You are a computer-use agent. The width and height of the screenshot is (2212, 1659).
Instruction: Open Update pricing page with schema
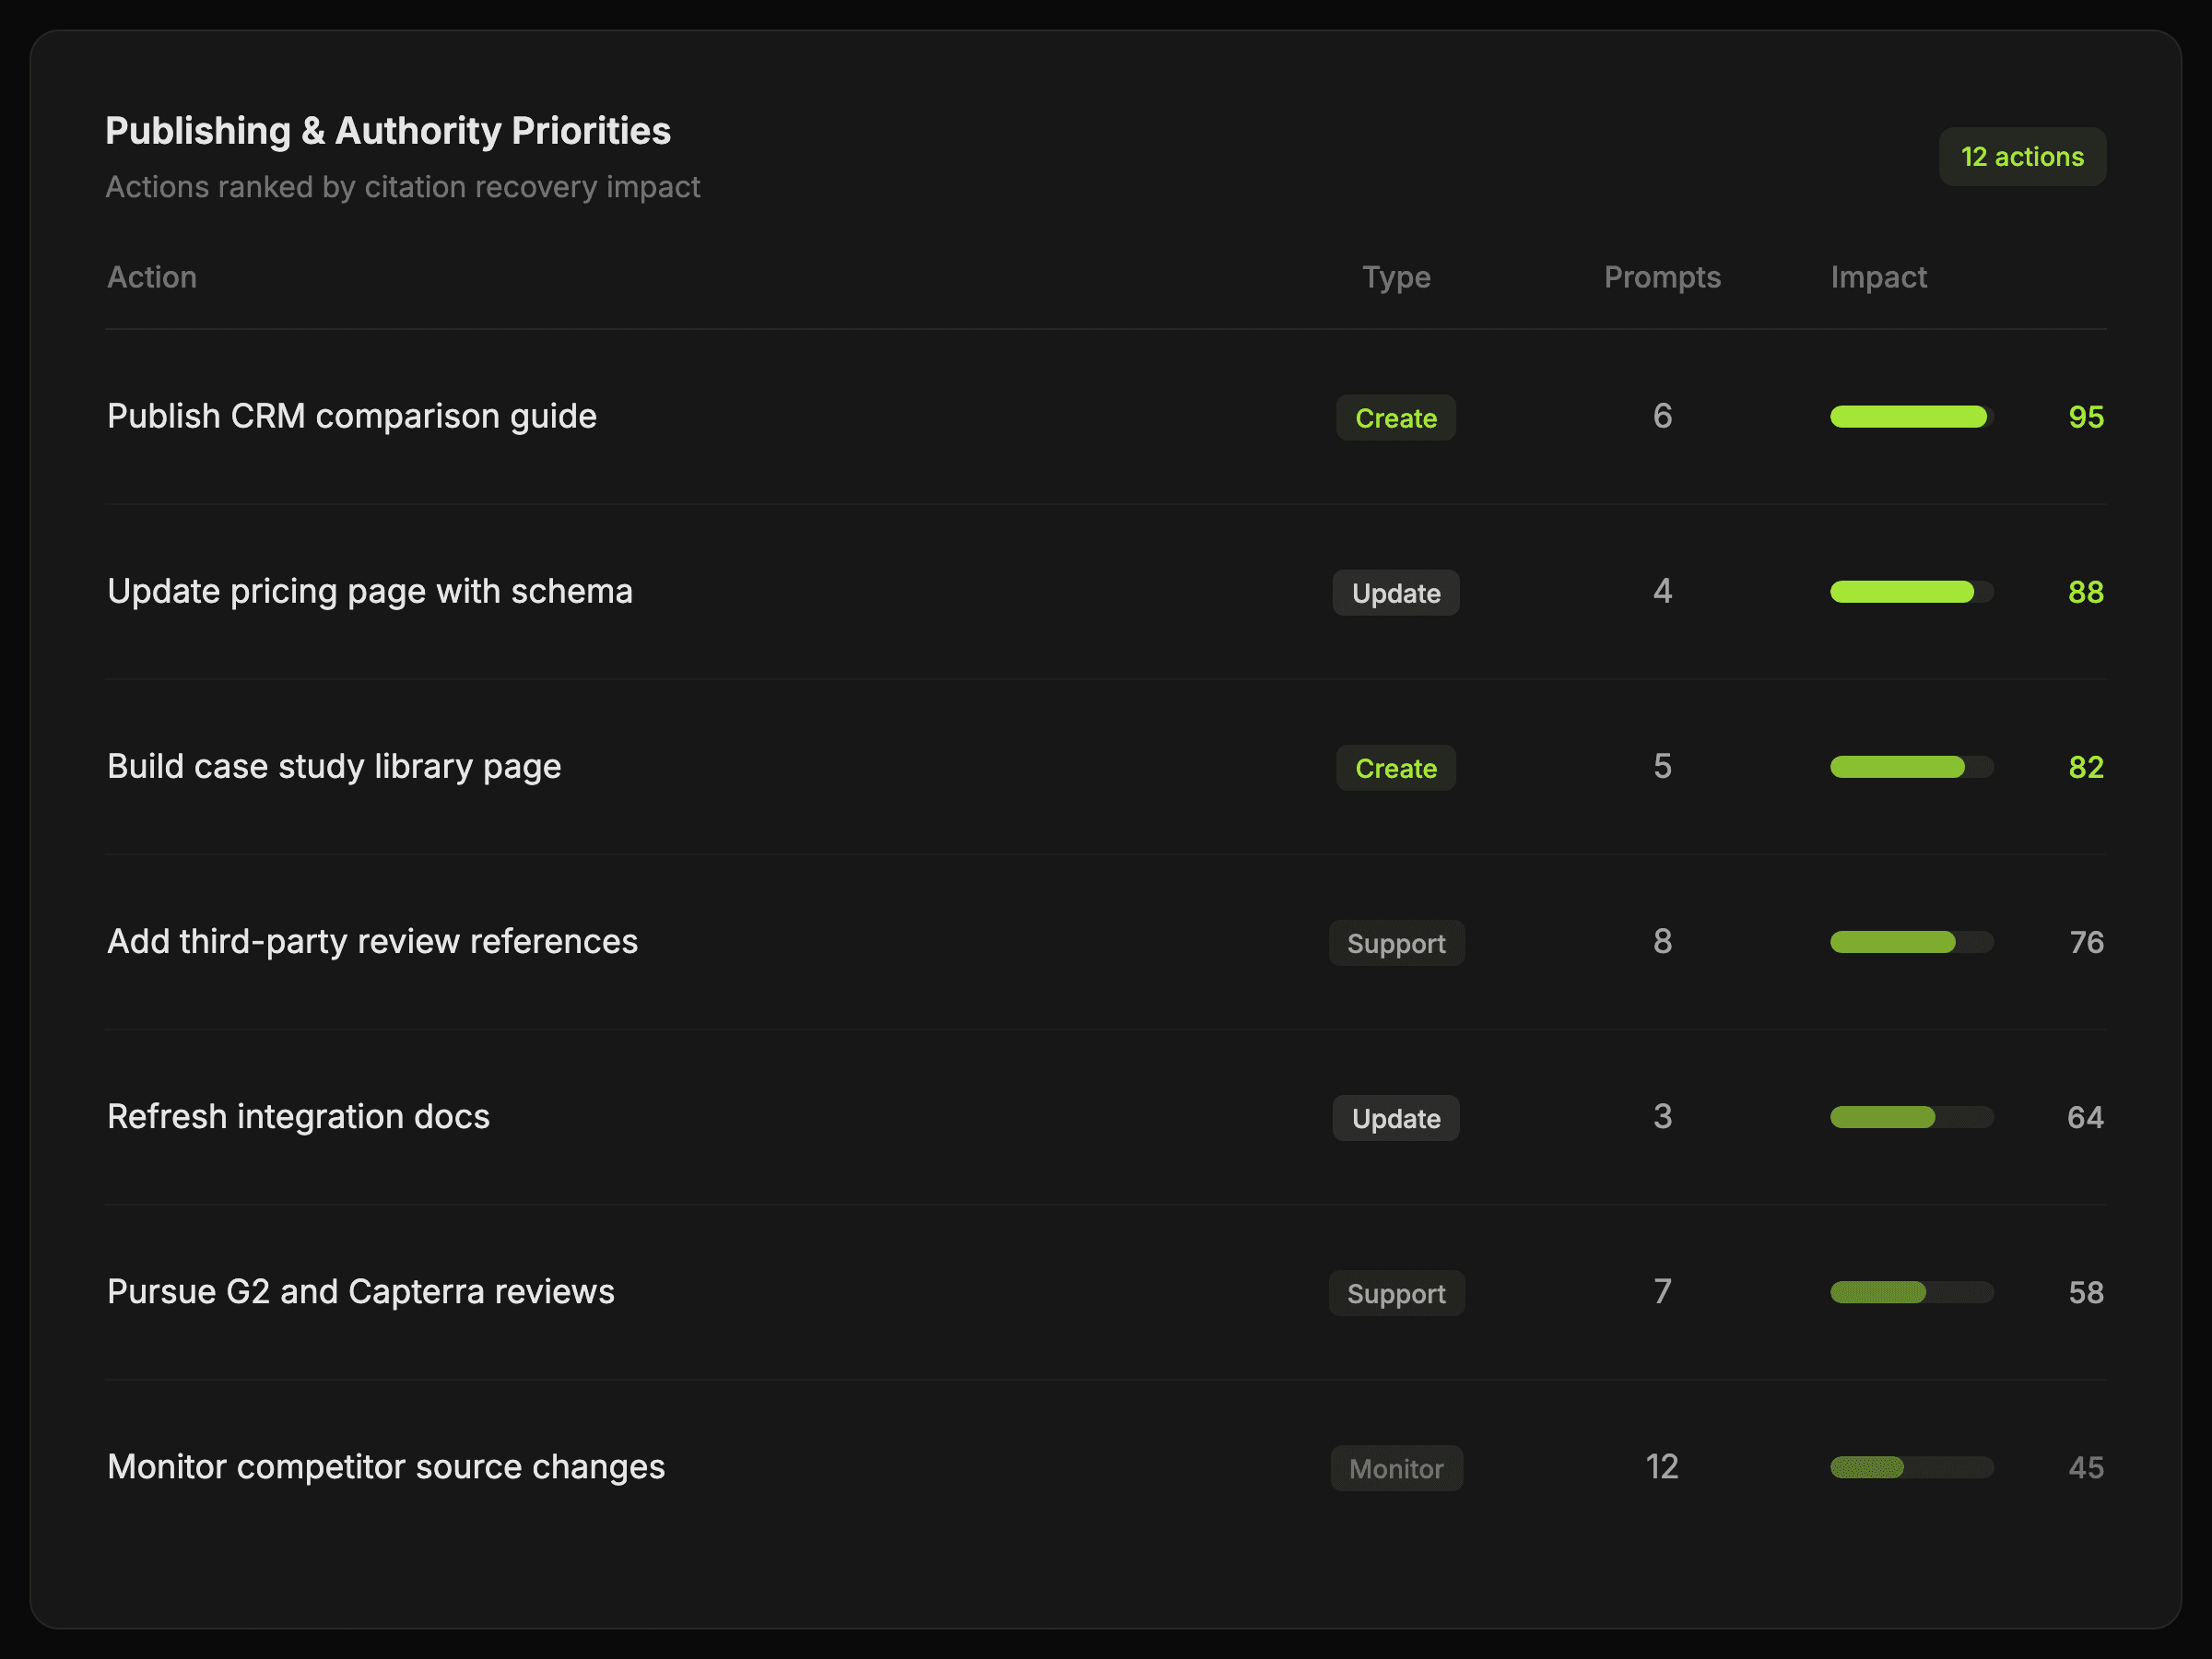[x=370, y=591]
